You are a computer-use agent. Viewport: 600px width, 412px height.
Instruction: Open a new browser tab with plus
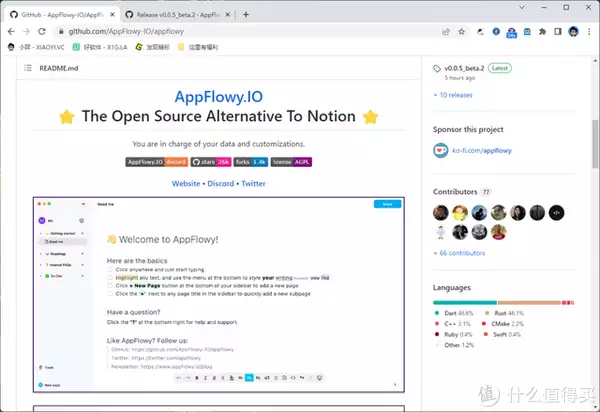tap(246, 15)
